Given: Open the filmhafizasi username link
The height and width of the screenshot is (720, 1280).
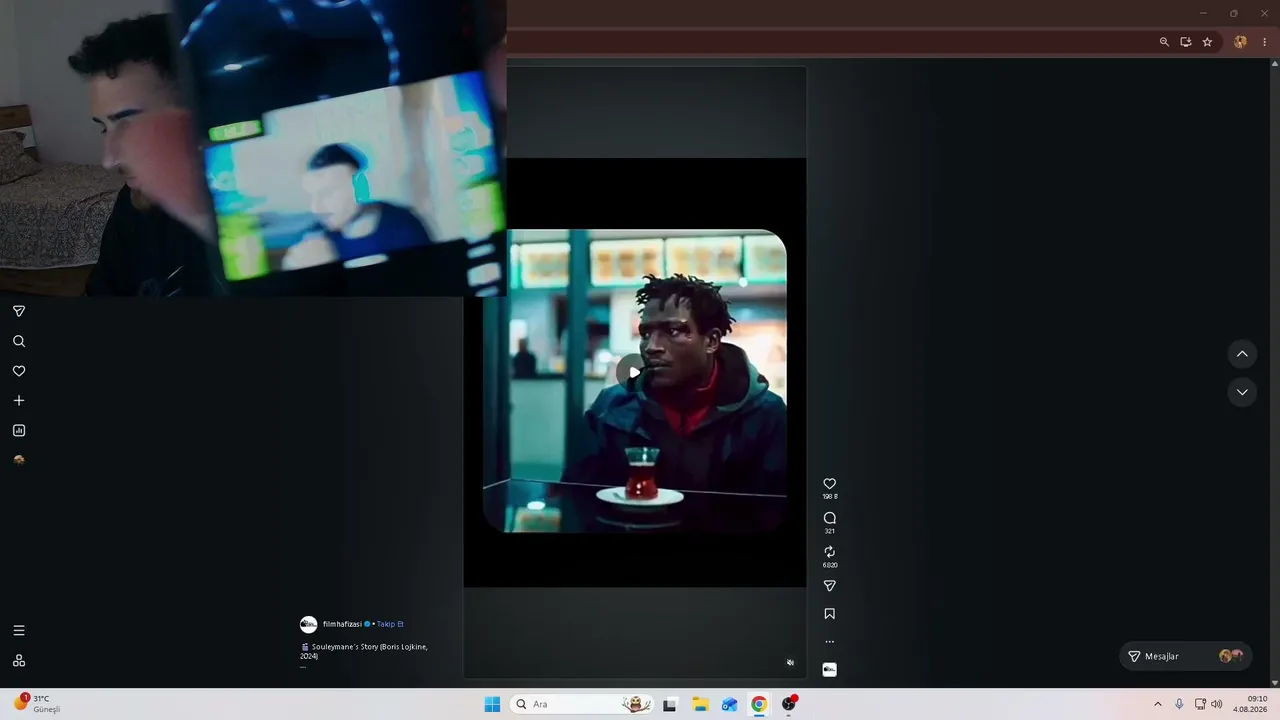Looking at the screenshot, I should coord(342,624).
